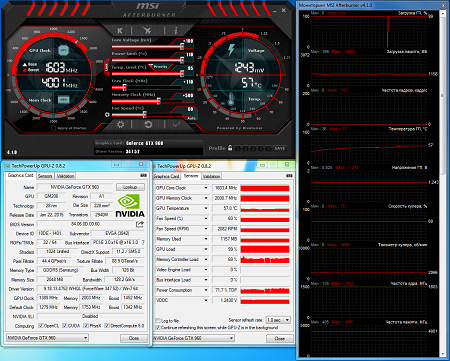
Task: Select profile slot 5 in Afterburner
Action: (268, 148)
